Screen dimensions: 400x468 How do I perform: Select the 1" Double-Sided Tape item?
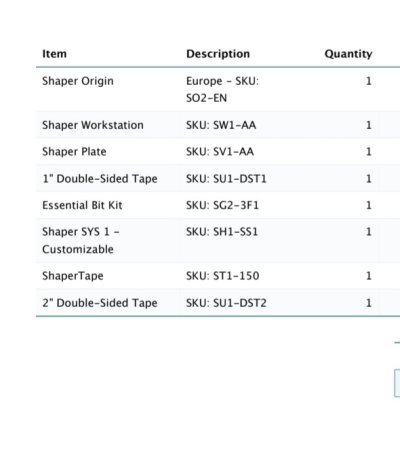(x=100, y=179)
